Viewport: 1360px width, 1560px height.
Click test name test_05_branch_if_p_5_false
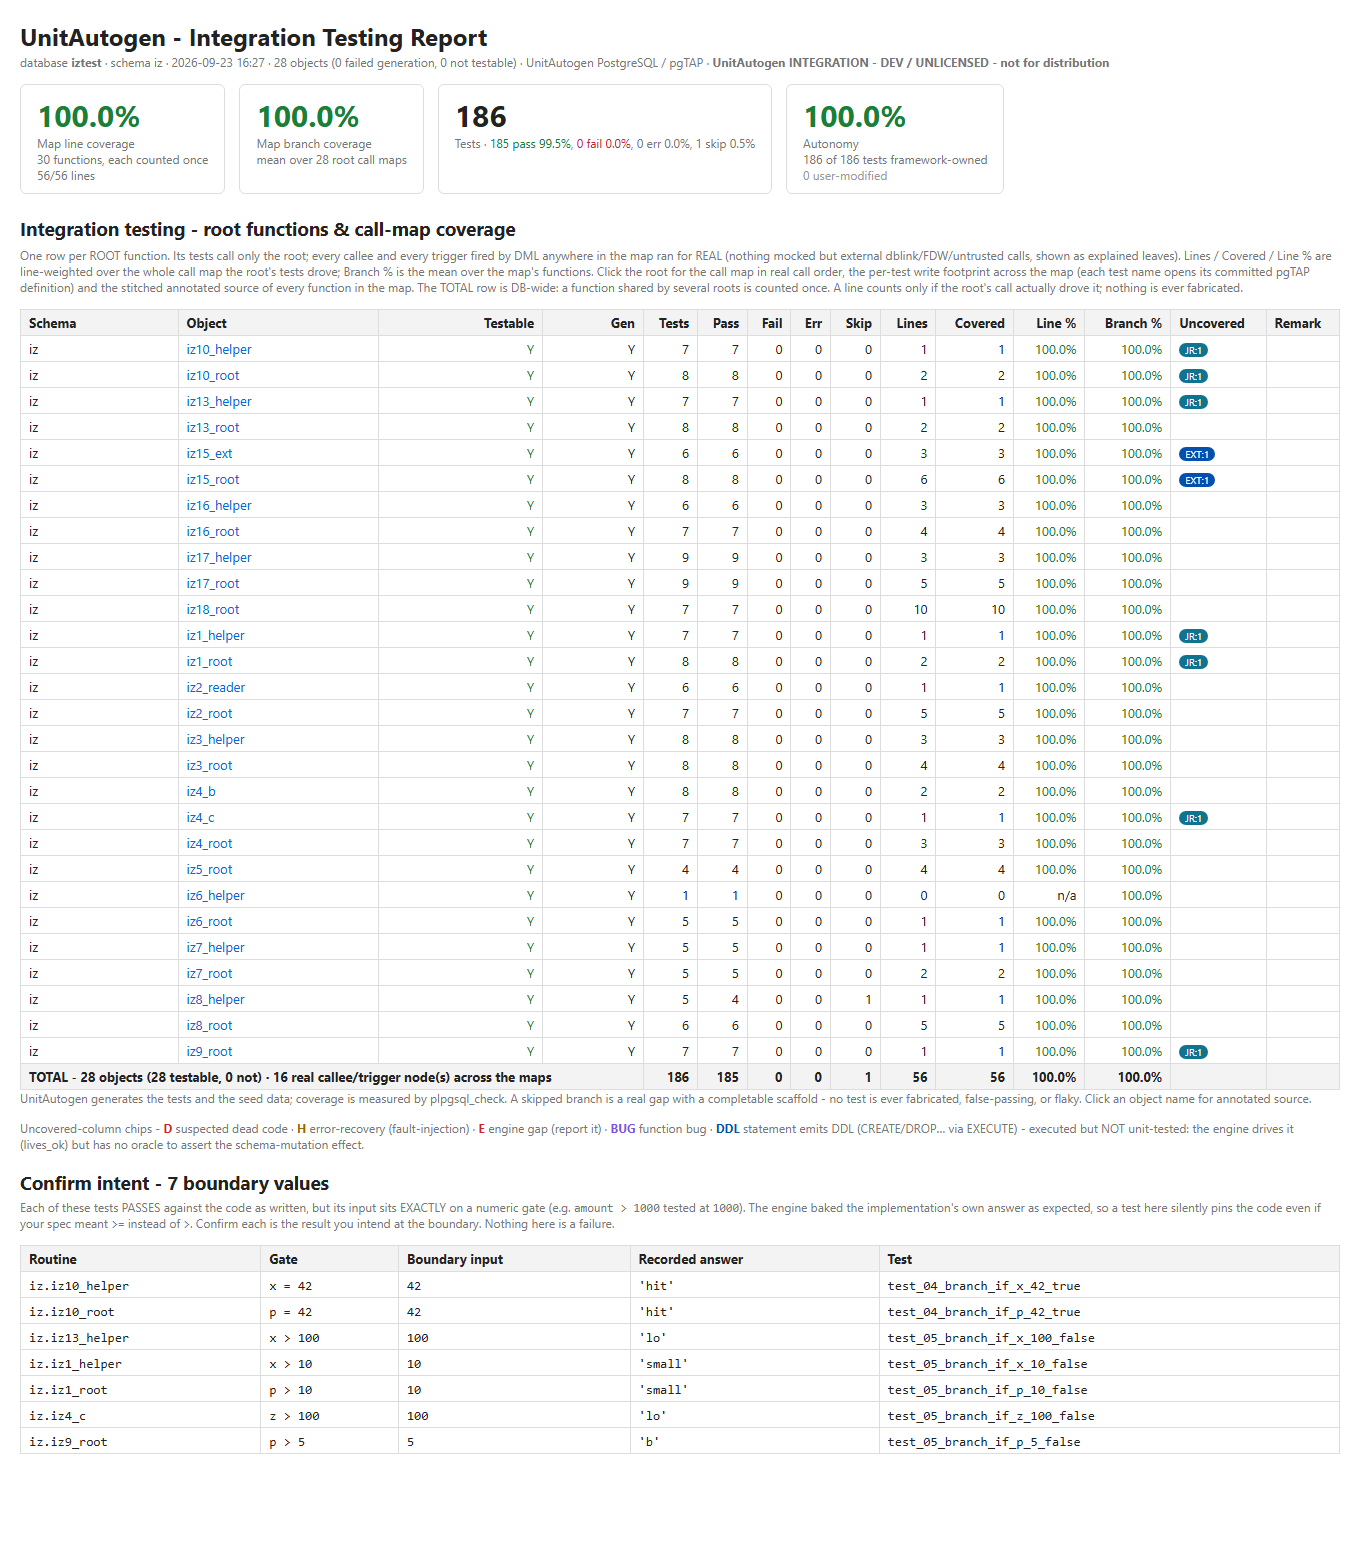tap(984, 1442)
